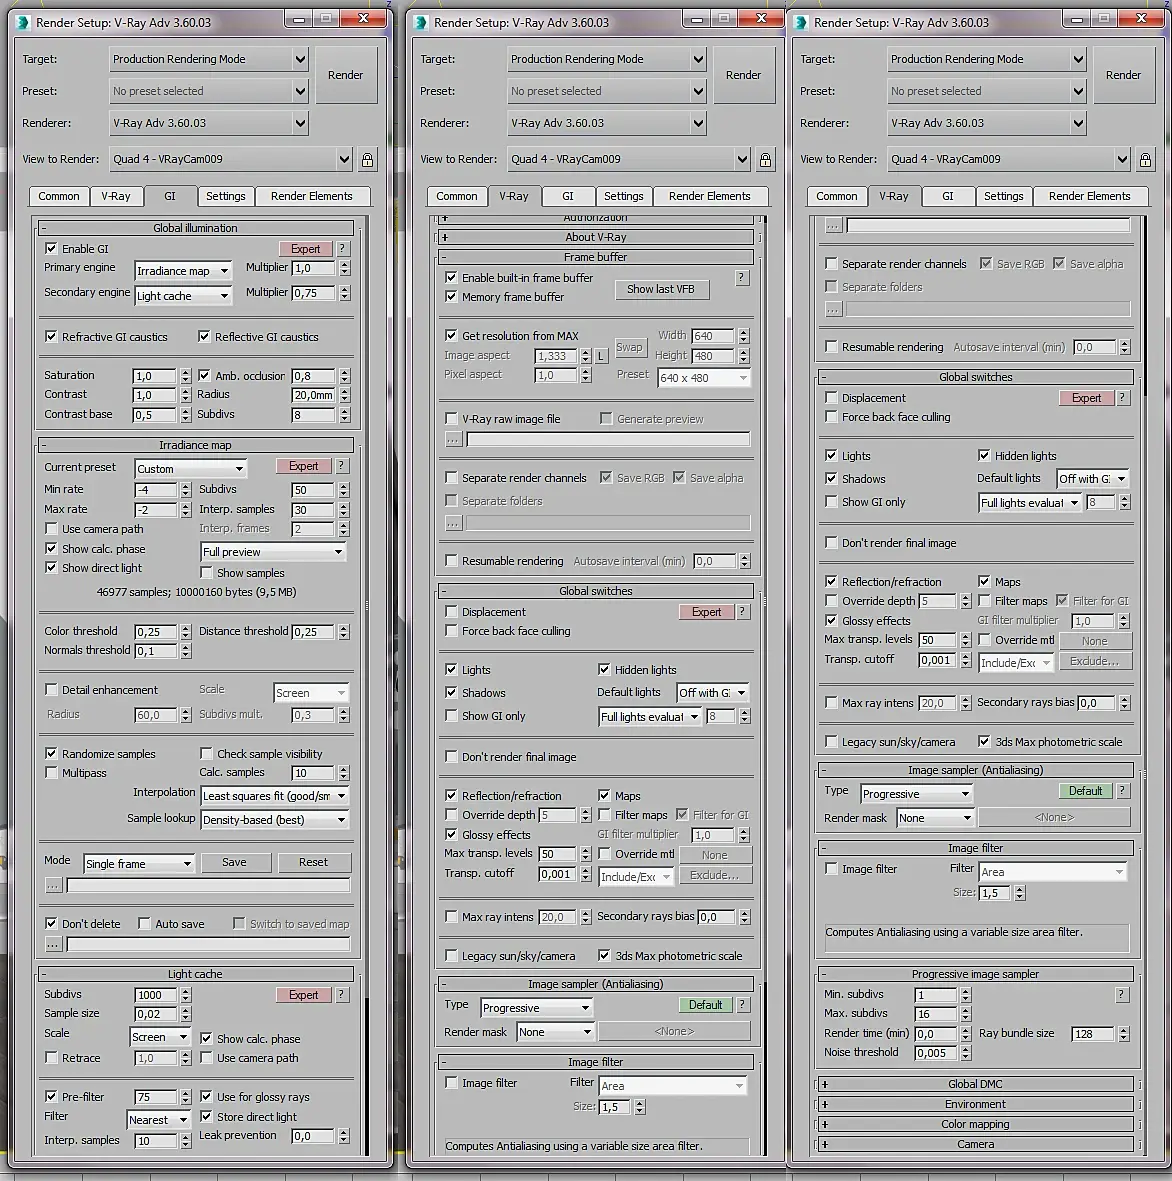The image size is (1172, 1181).
Task: Toggle Amb. occlusion checkbox
Action: (204, 375)
